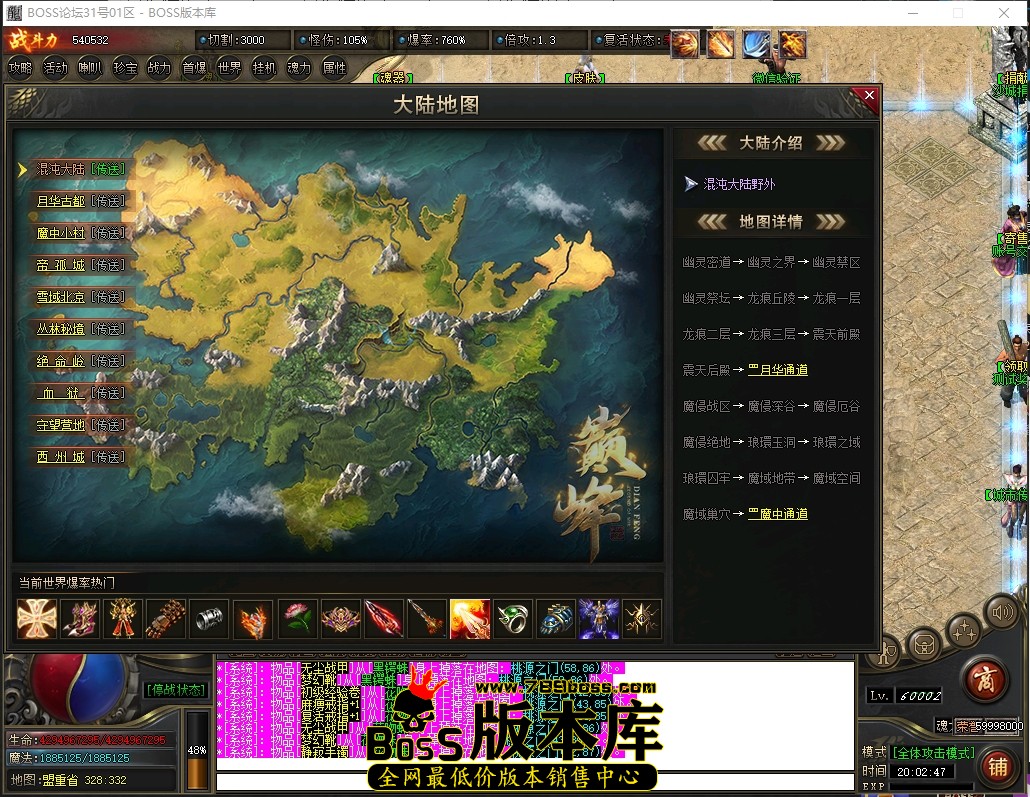This screenshot has width=1030, height=797.
Task: Teleport to 绝命岭
Action: (x=108, y=361)
